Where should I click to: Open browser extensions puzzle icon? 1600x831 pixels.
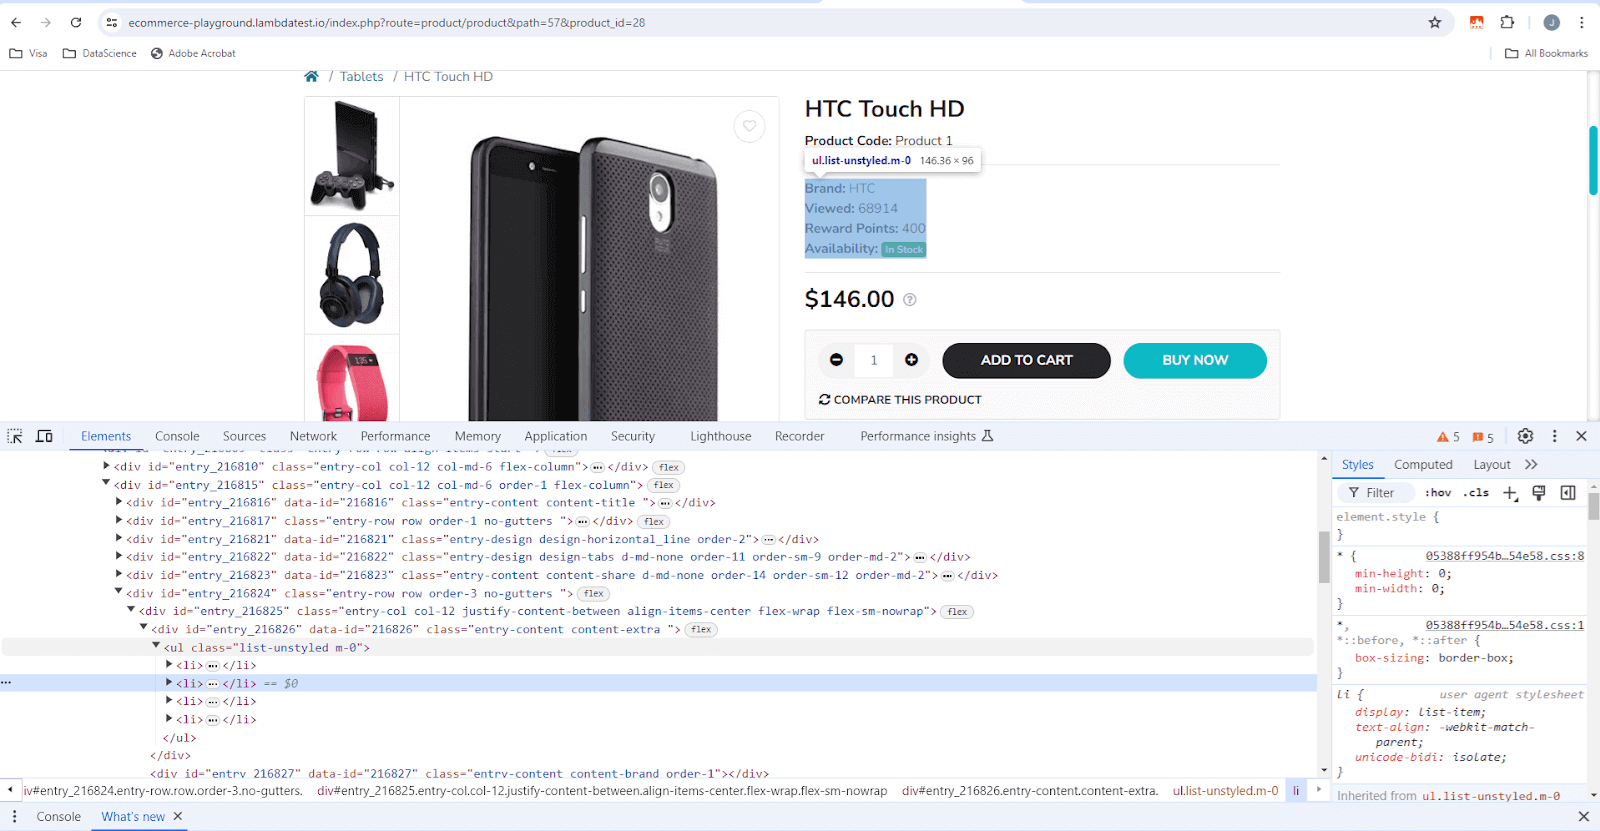pos(1507,22)
